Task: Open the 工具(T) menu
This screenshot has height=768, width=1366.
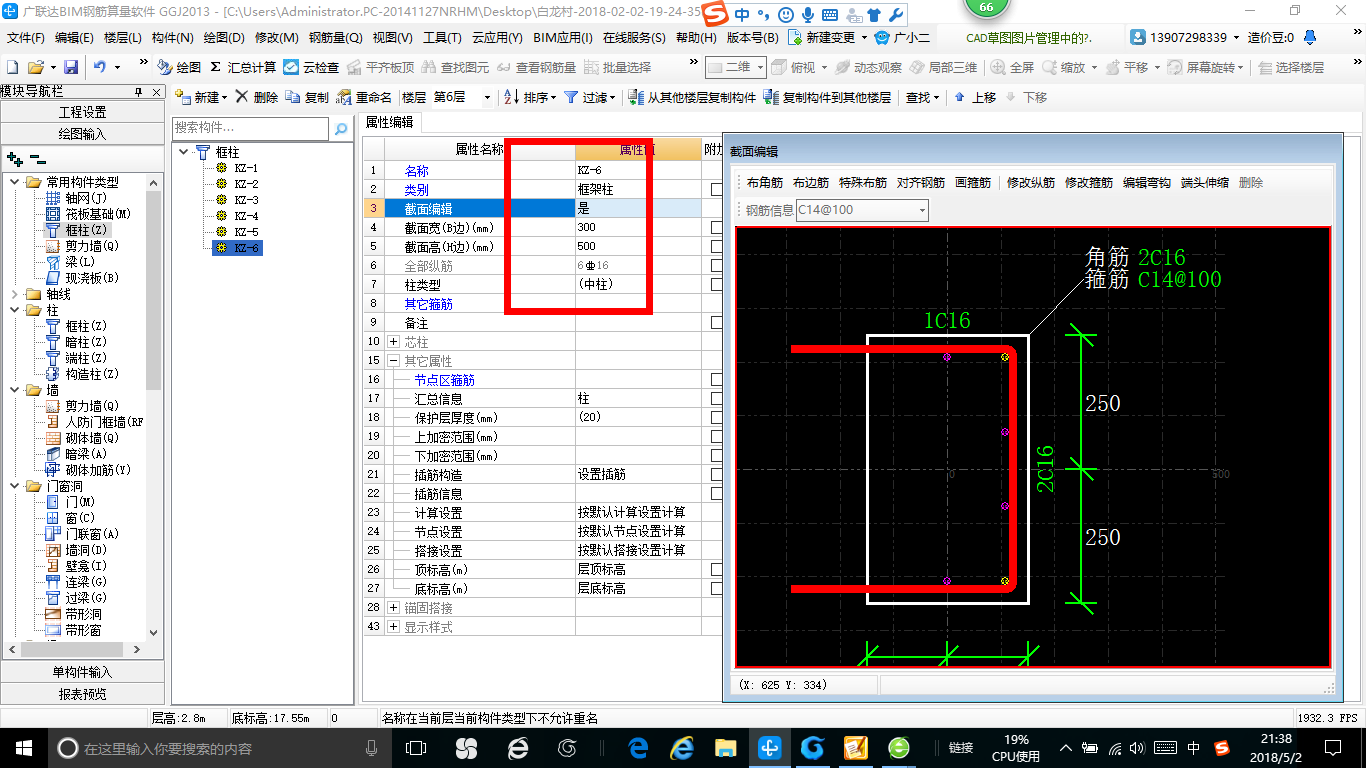Action: (x=442, y=37)
